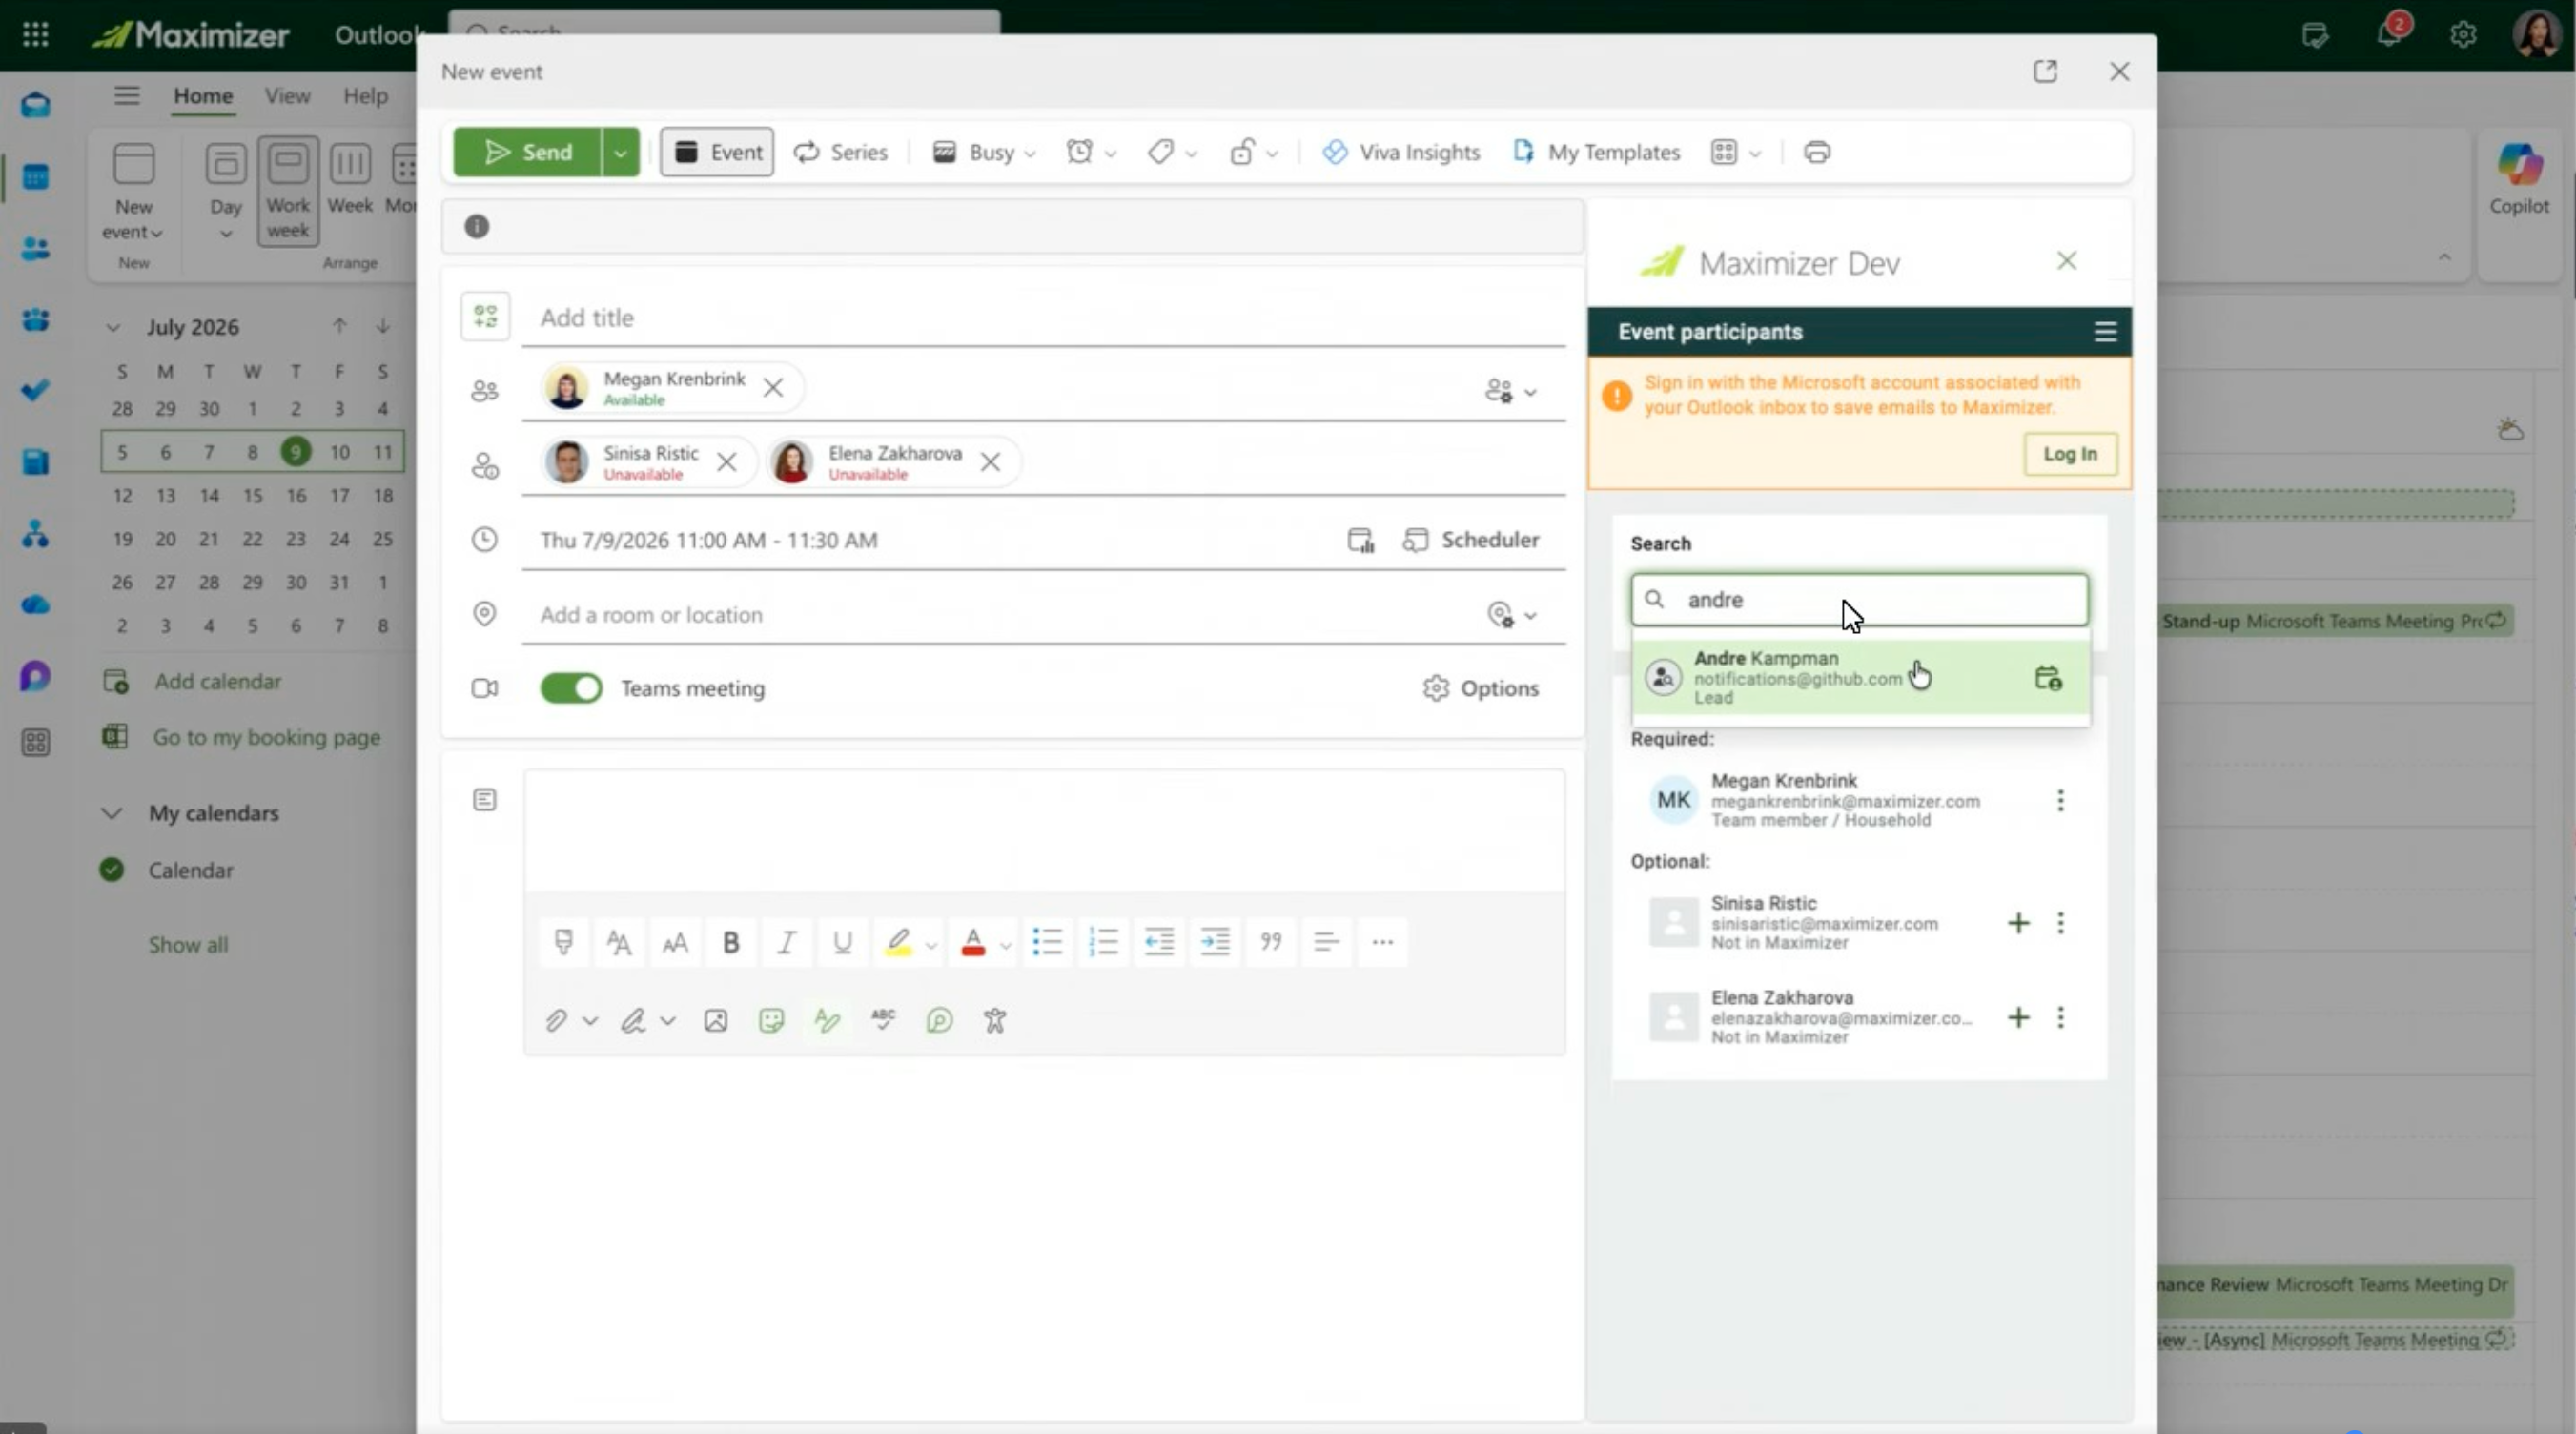
Task: Open the Busy status dropdown
Action: (x=984, y=152)
